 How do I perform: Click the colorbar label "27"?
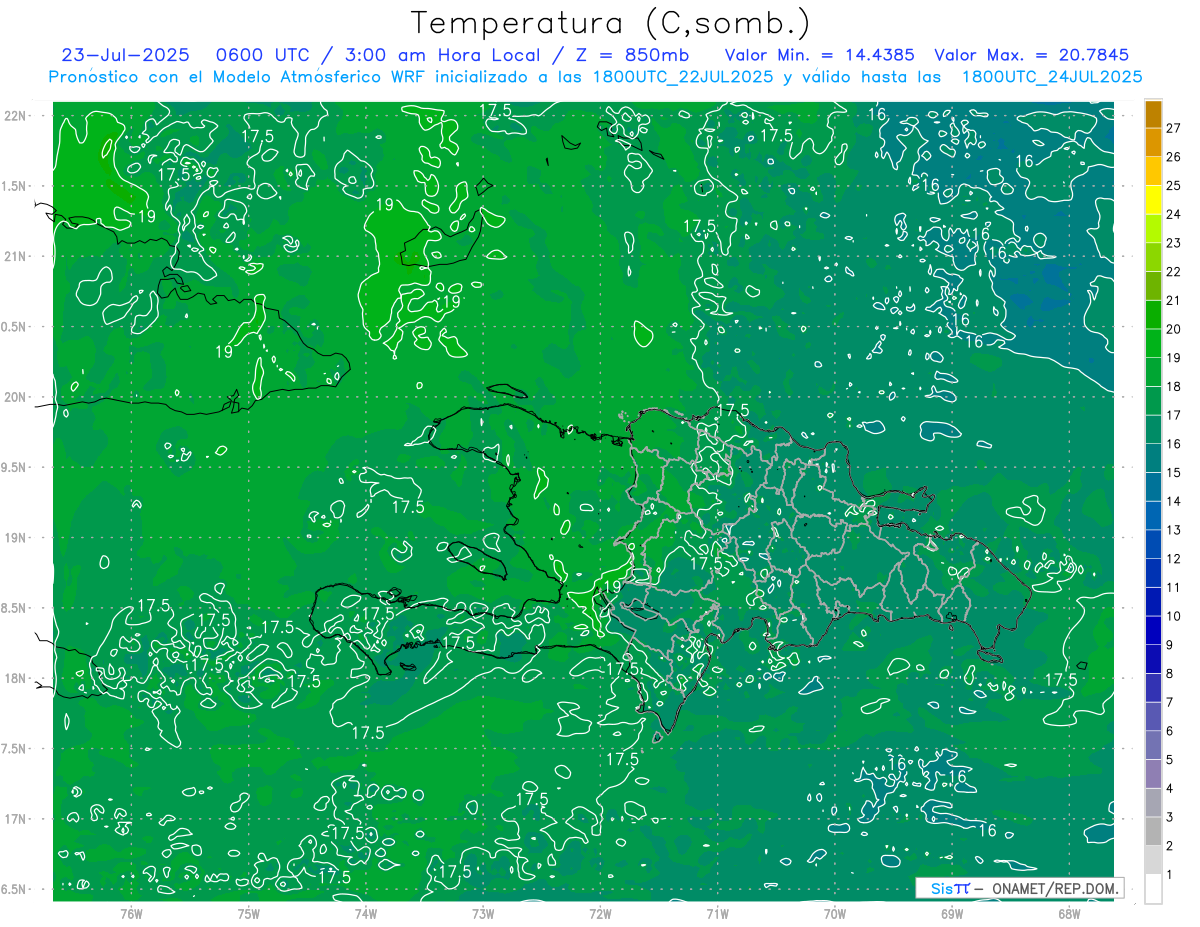[1174, 127]
